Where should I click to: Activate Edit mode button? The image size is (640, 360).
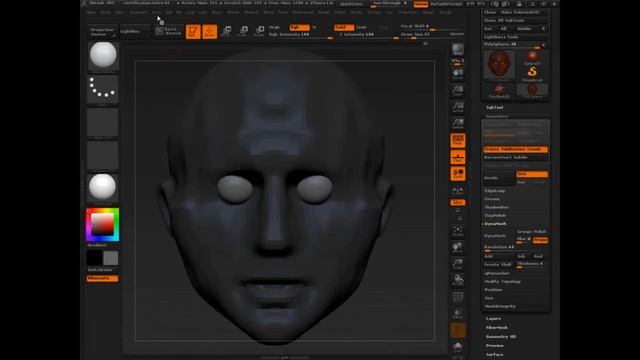click(193, 31)
